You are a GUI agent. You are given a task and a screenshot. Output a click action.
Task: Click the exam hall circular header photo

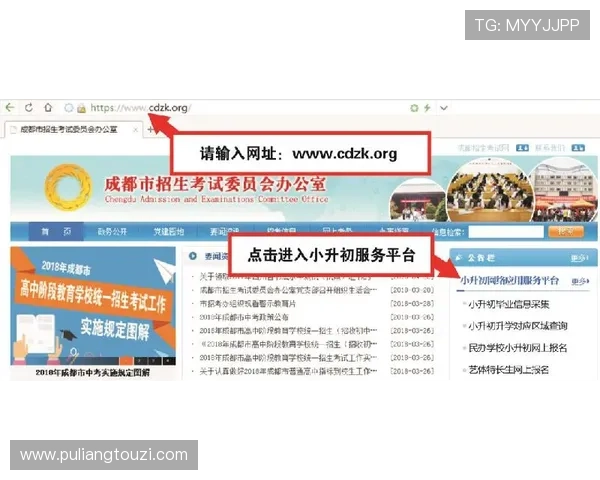pos(490,190)
